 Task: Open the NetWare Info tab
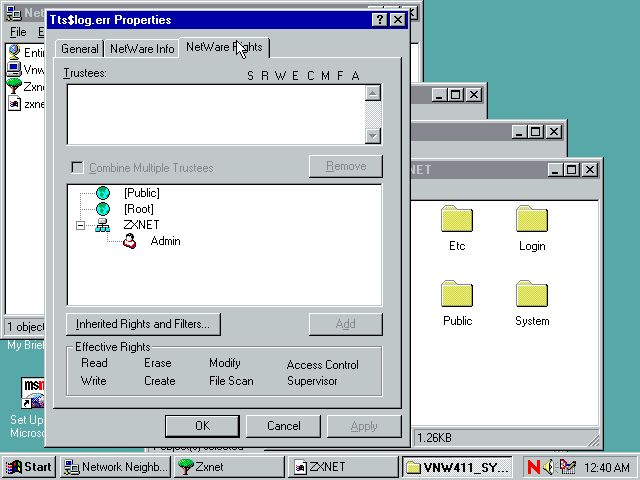point(142,49)
